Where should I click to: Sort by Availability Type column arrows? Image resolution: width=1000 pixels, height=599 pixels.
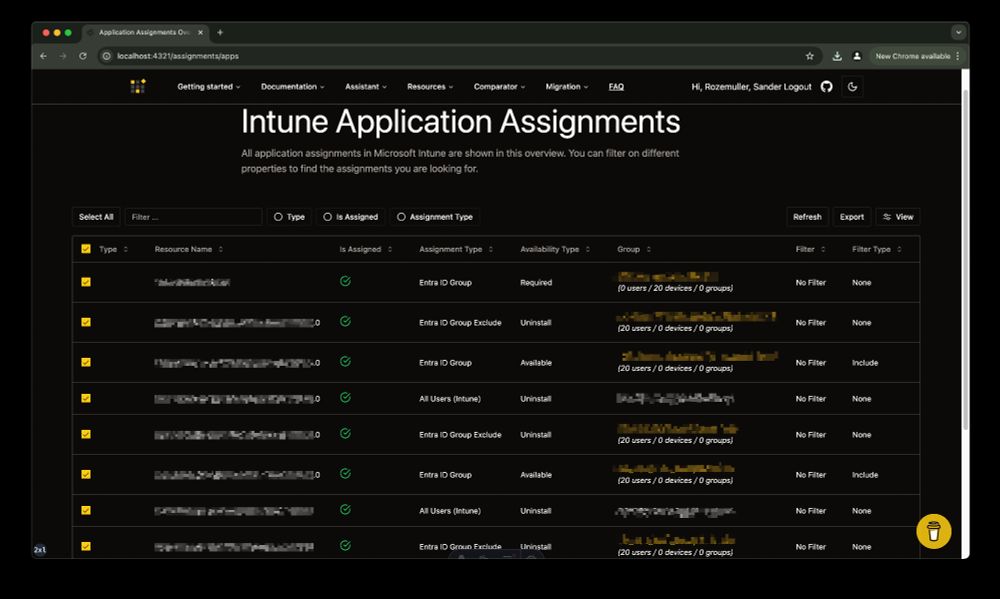[x=587, y=249]
